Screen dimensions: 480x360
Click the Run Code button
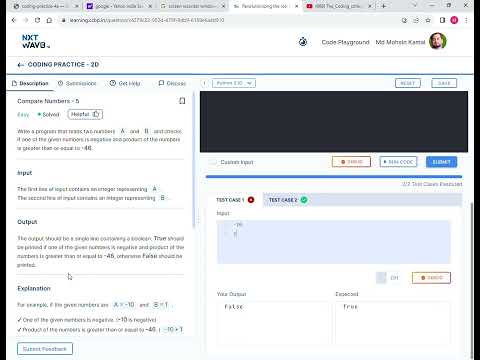point(398,162)
